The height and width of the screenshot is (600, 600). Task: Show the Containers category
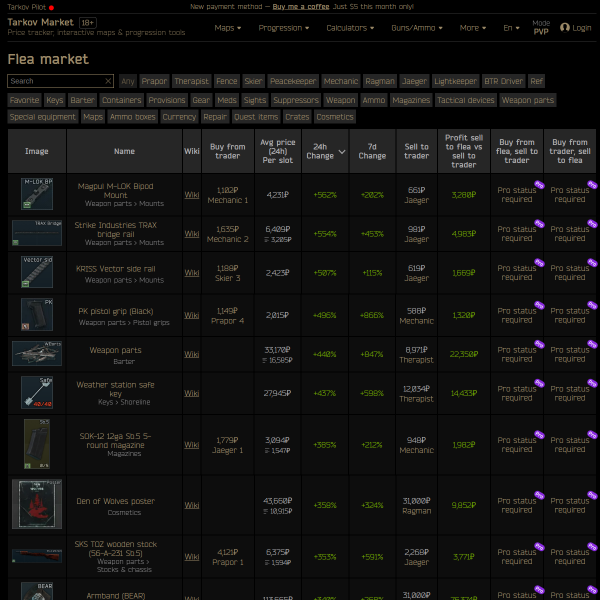click(121, 100)
